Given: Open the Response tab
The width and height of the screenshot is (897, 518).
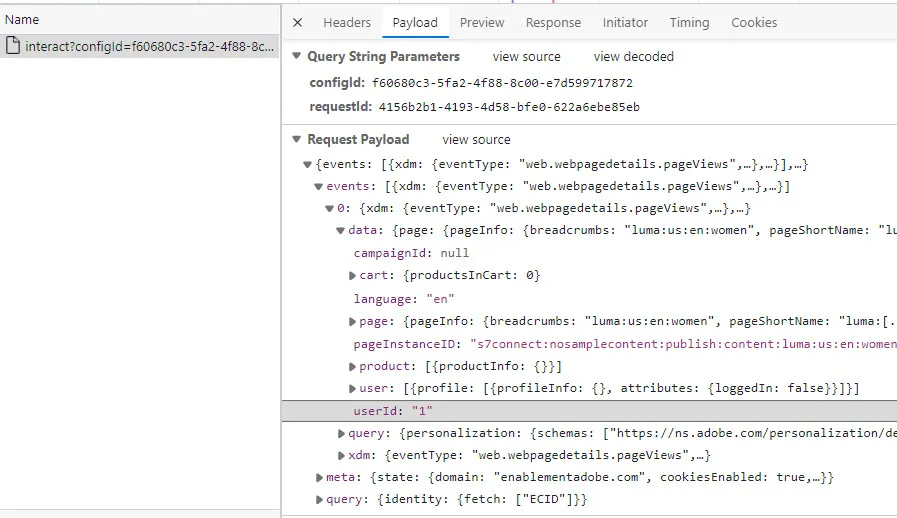Looking at the screenshot, I should pos(553,23).
